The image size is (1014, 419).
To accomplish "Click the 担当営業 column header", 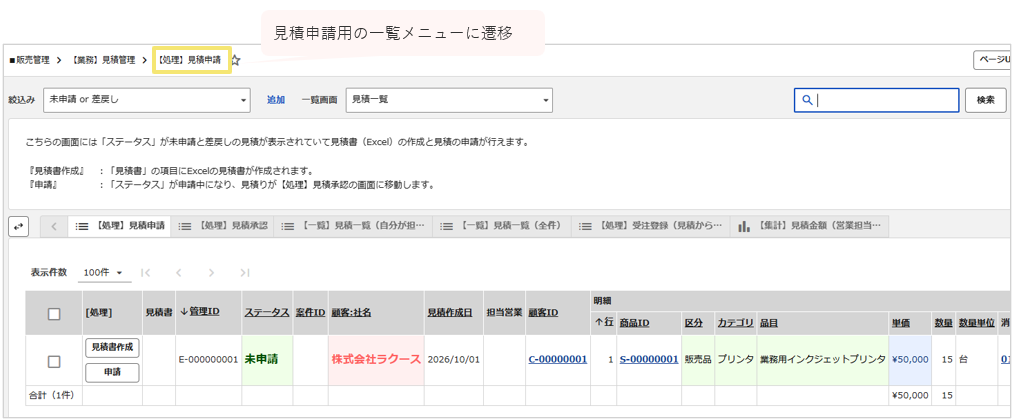I will (x=504, y=312).
